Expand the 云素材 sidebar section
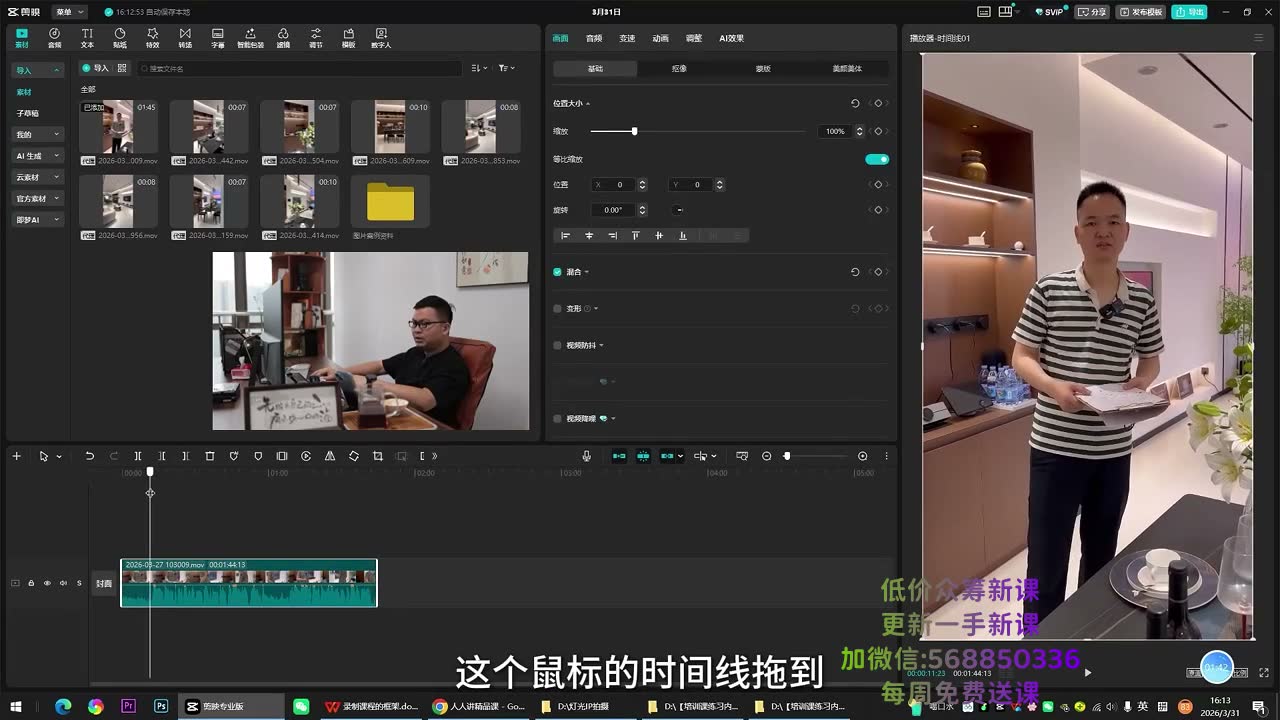The image size is (1280, 720). [38, 177]
